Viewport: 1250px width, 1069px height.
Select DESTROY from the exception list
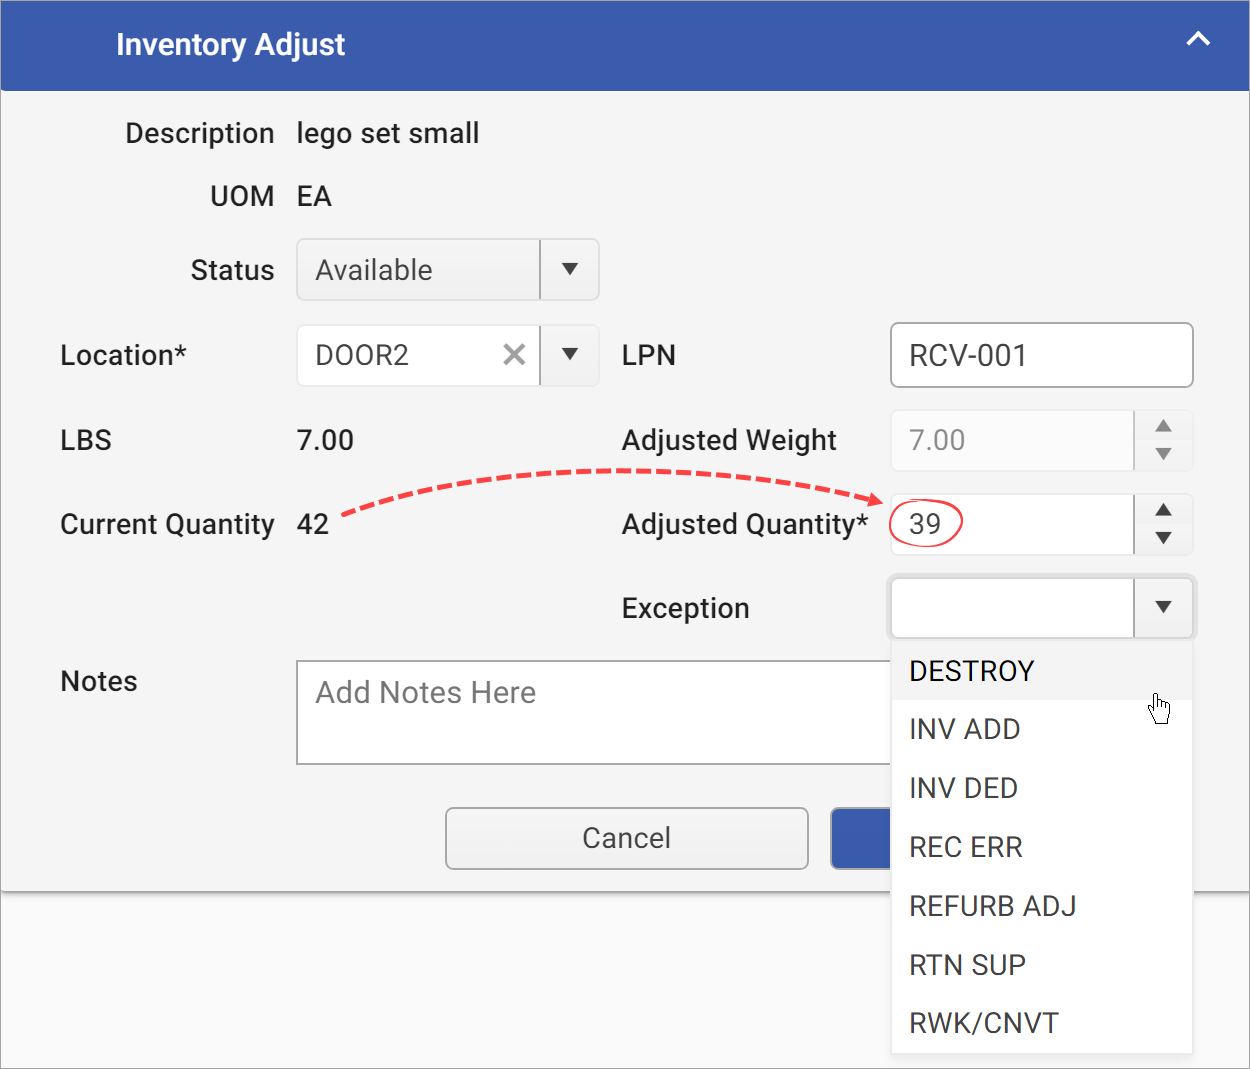pyautogui.click(x=971, y=671)
